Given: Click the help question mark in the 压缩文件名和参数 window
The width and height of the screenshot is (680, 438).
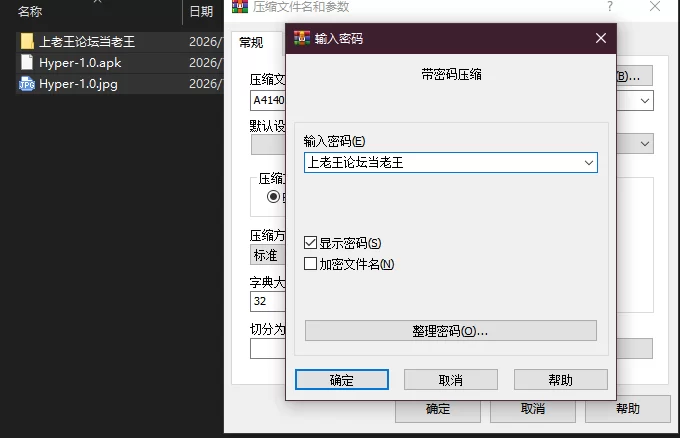Looking at the screenshot, I should 610,6.
